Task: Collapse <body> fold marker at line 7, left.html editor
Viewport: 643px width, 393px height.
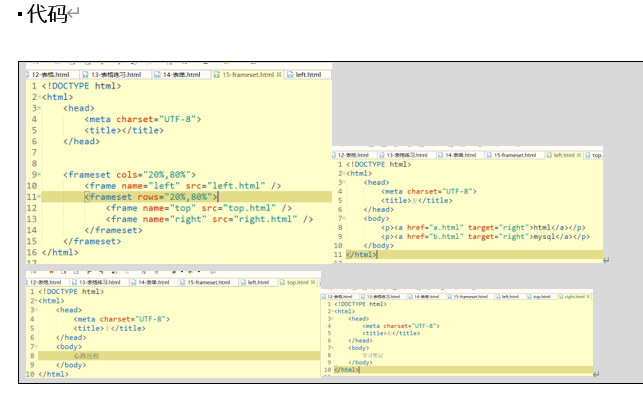Action: [344, 218]
